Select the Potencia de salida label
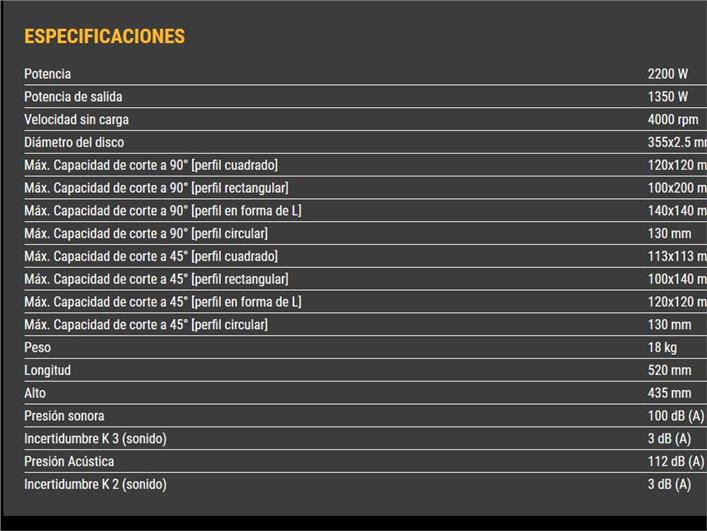707x531 pixels. pyautogui.click(x=73, y=97)
